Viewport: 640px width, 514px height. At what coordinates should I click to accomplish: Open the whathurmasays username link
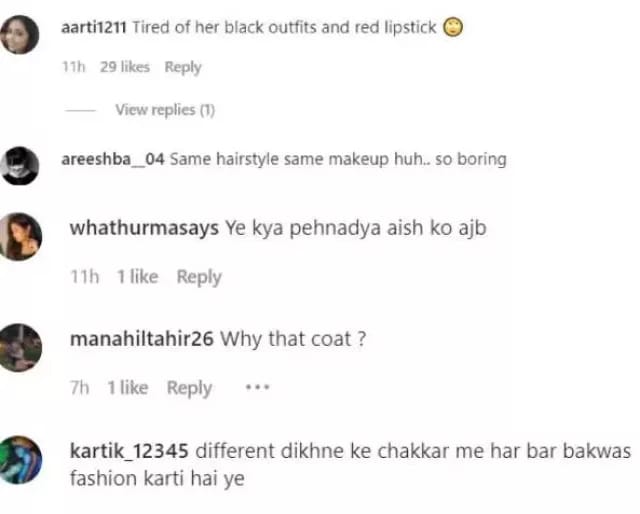(144, 228)
